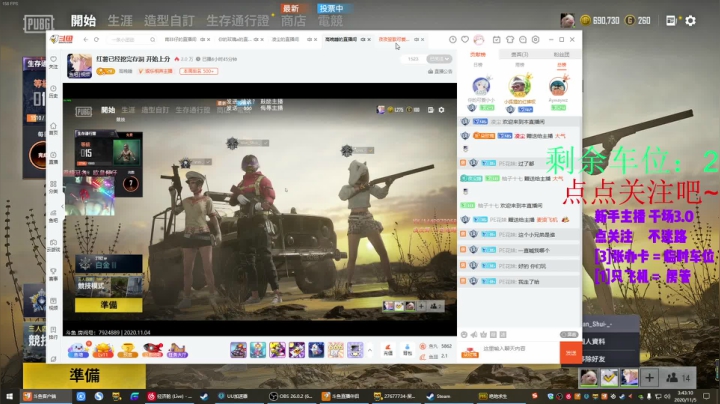Switch to PUBG 造型自訂 tab

[169, 21]
